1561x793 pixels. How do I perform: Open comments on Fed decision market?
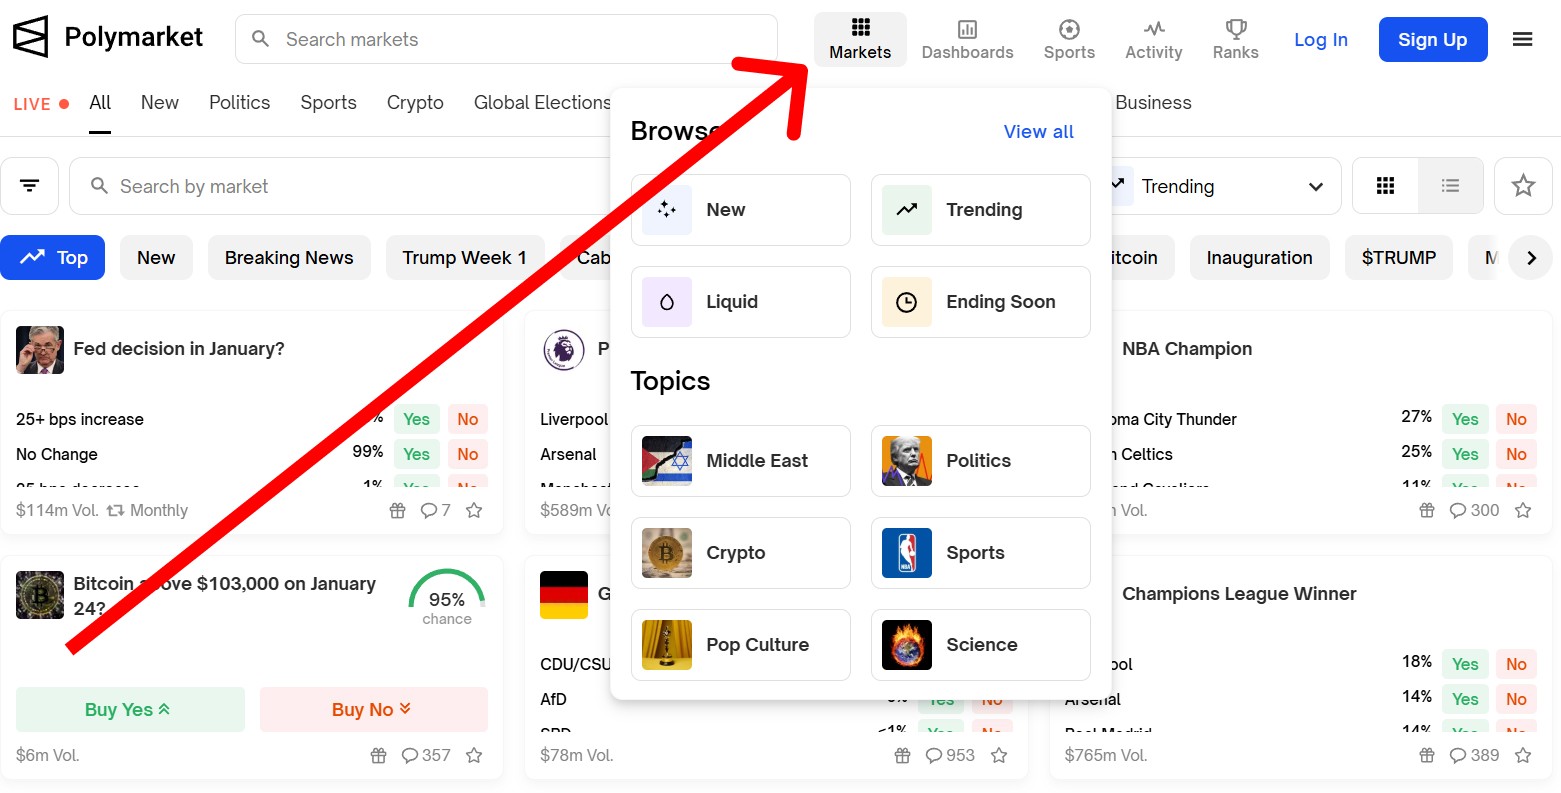(x=435, y=511)
